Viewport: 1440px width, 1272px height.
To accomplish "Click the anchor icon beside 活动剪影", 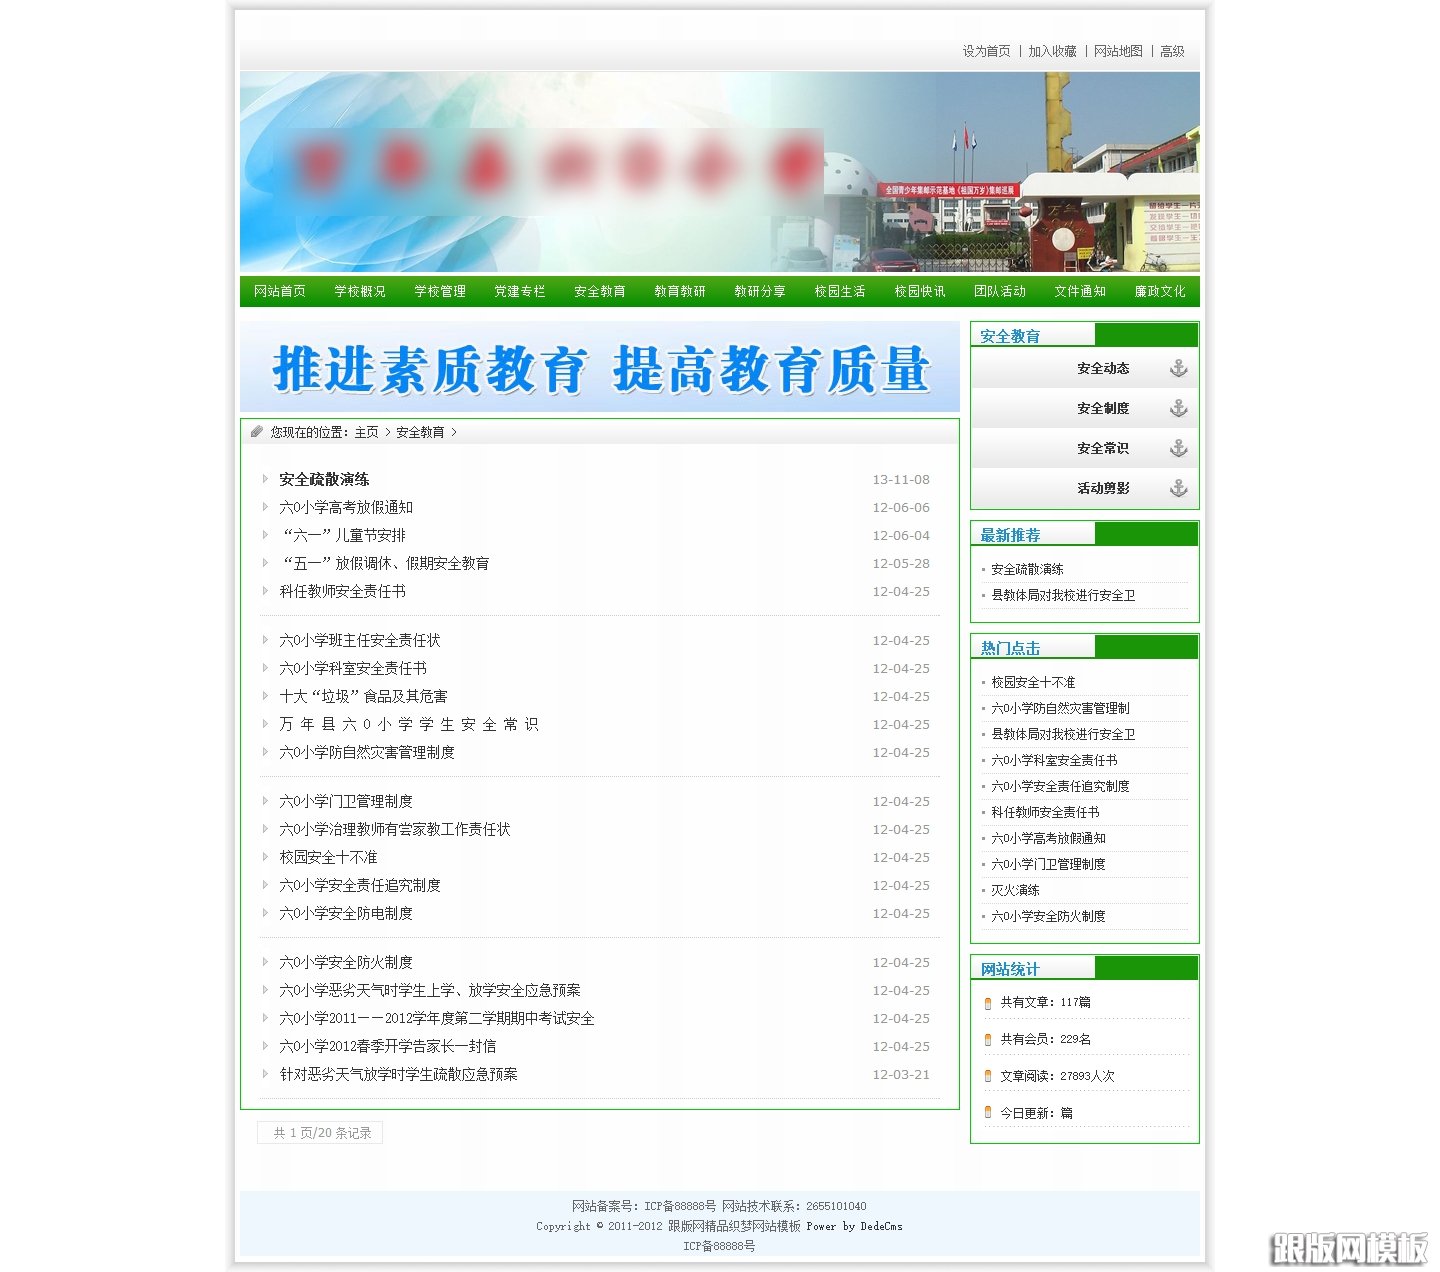I will [x=1179, y=488].
